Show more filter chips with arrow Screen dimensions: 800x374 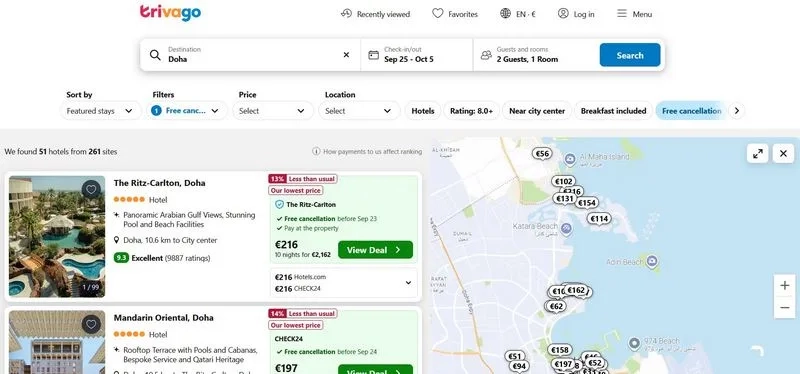736,111
